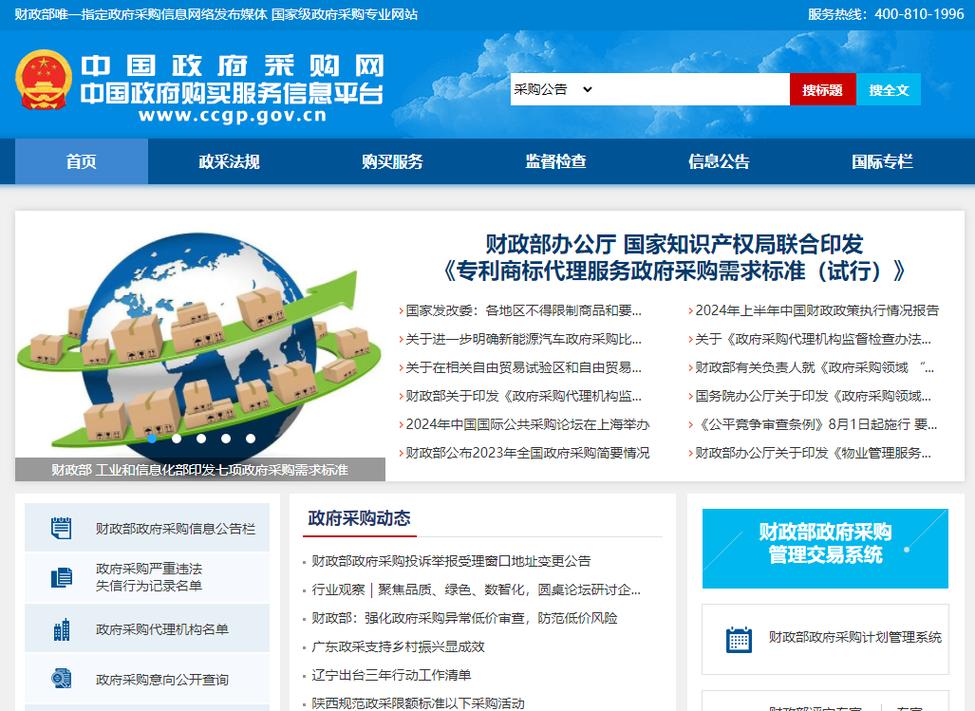Open 财政部有关负责人就《政府采购领域 link

tap(815, 368)
